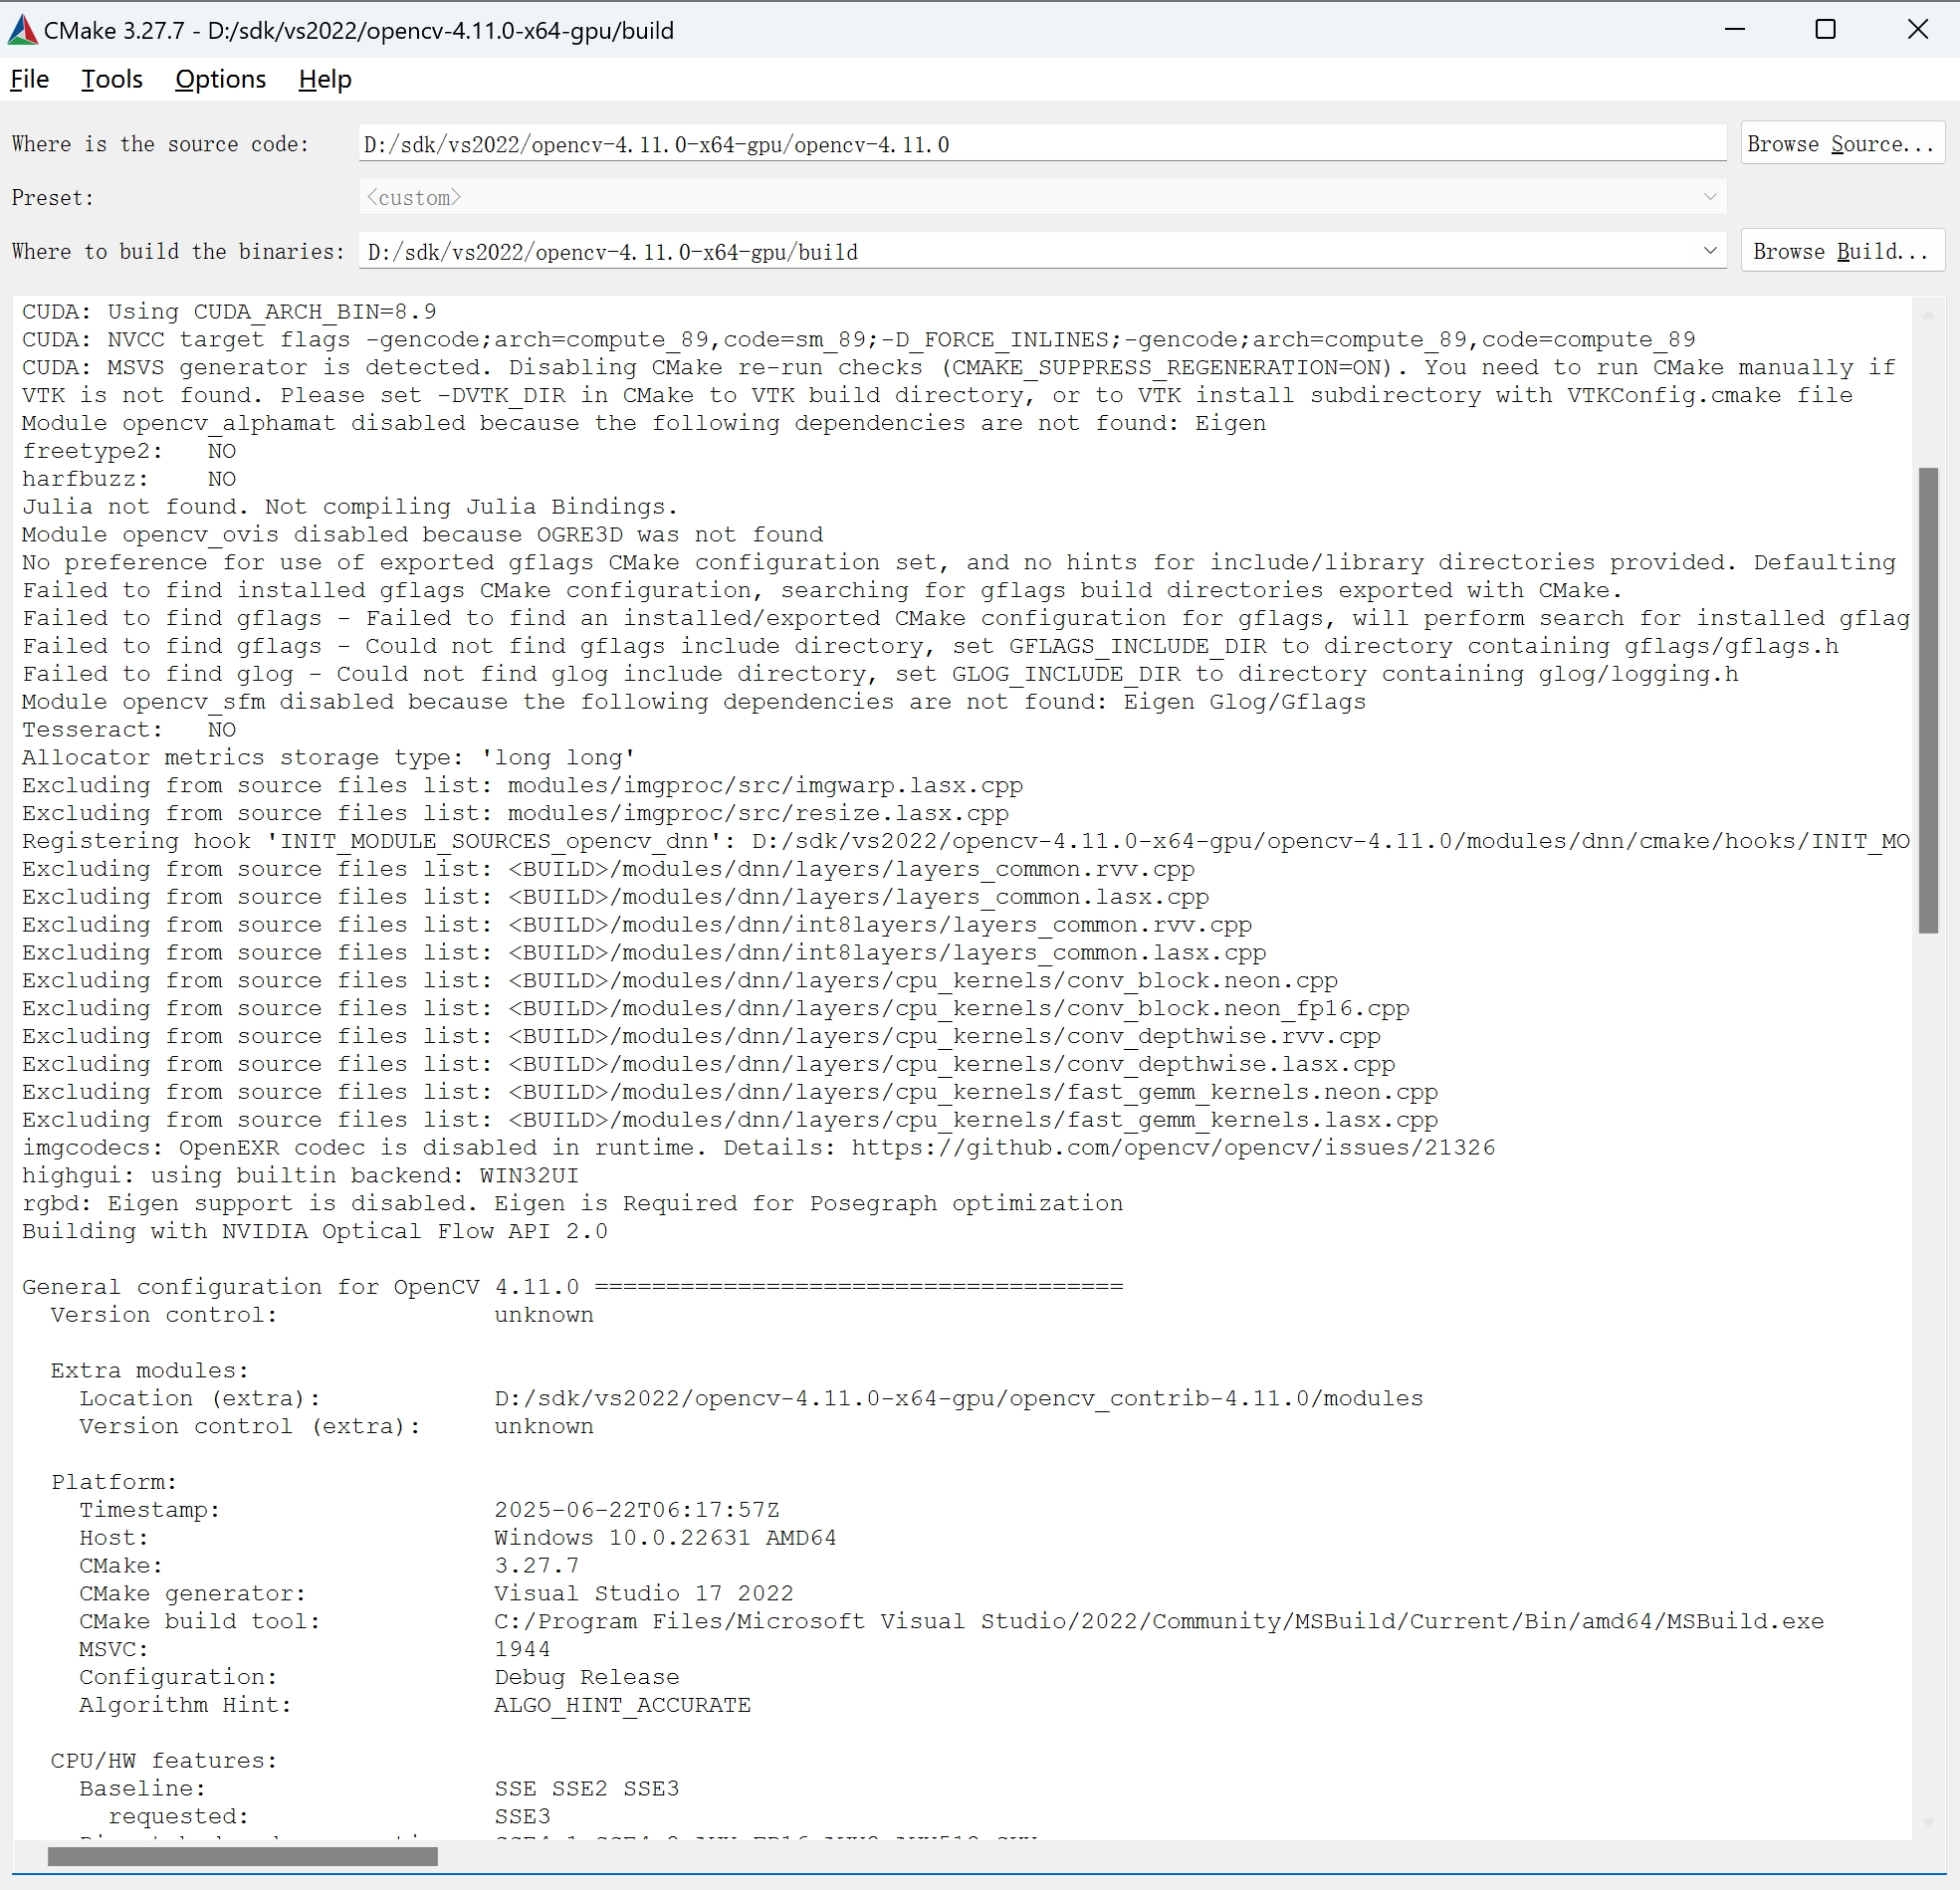Expand the build directory history dropdown
This screenshot has height=1890, width=1960.
[1710, 250]
